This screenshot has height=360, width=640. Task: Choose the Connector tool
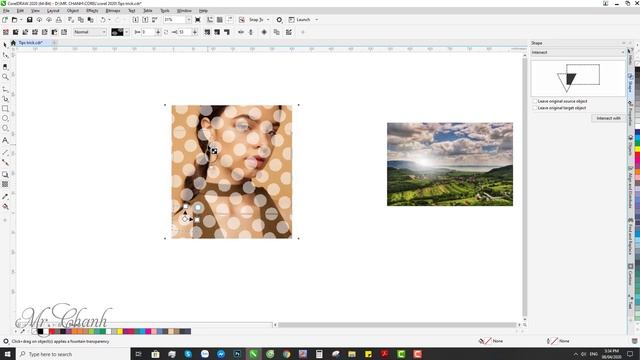(x=5, y=162)
